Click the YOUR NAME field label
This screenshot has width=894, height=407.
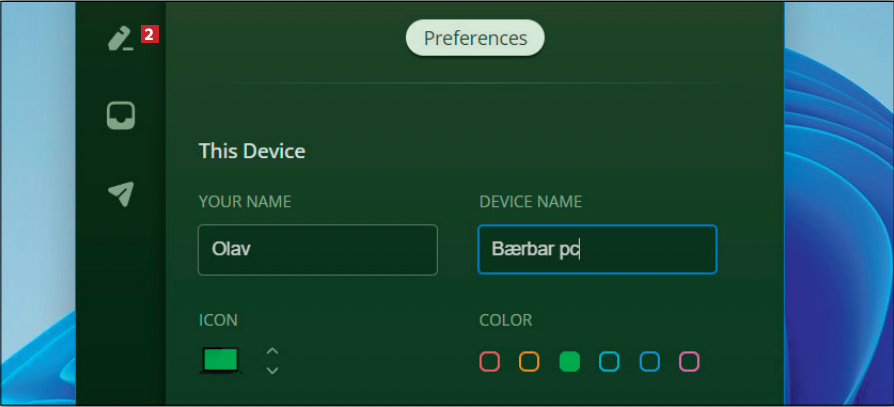pos(245,202)
